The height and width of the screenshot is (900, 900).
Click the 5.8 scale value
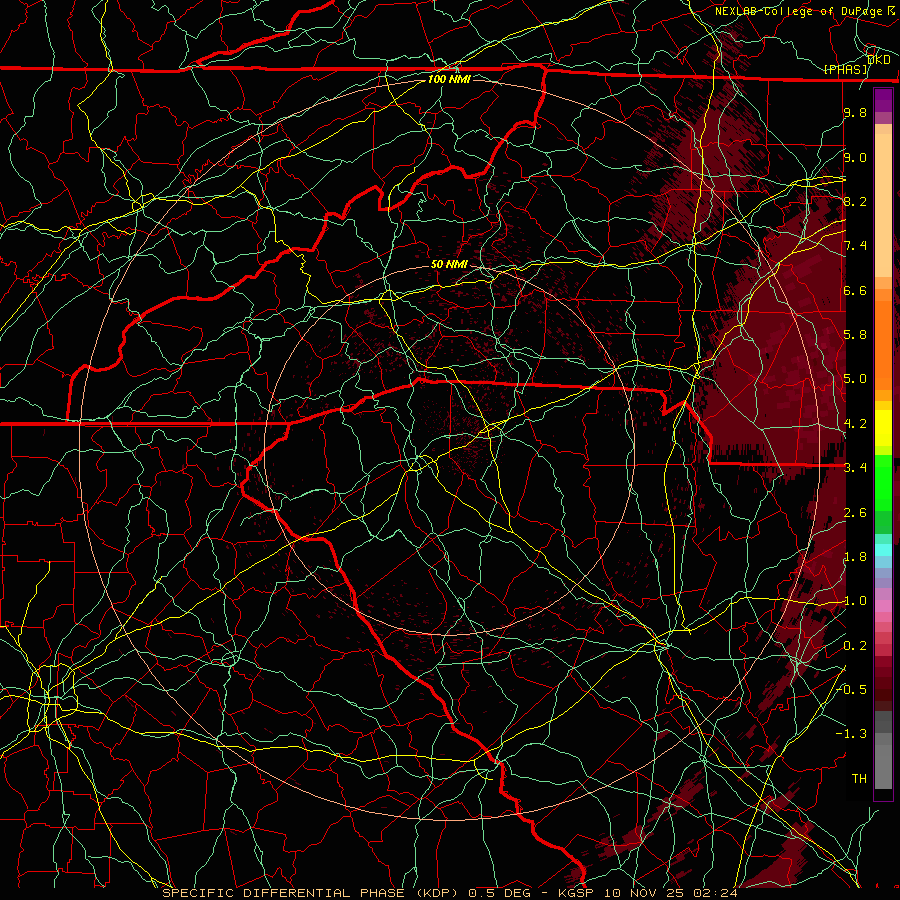[x=855, y=335]
